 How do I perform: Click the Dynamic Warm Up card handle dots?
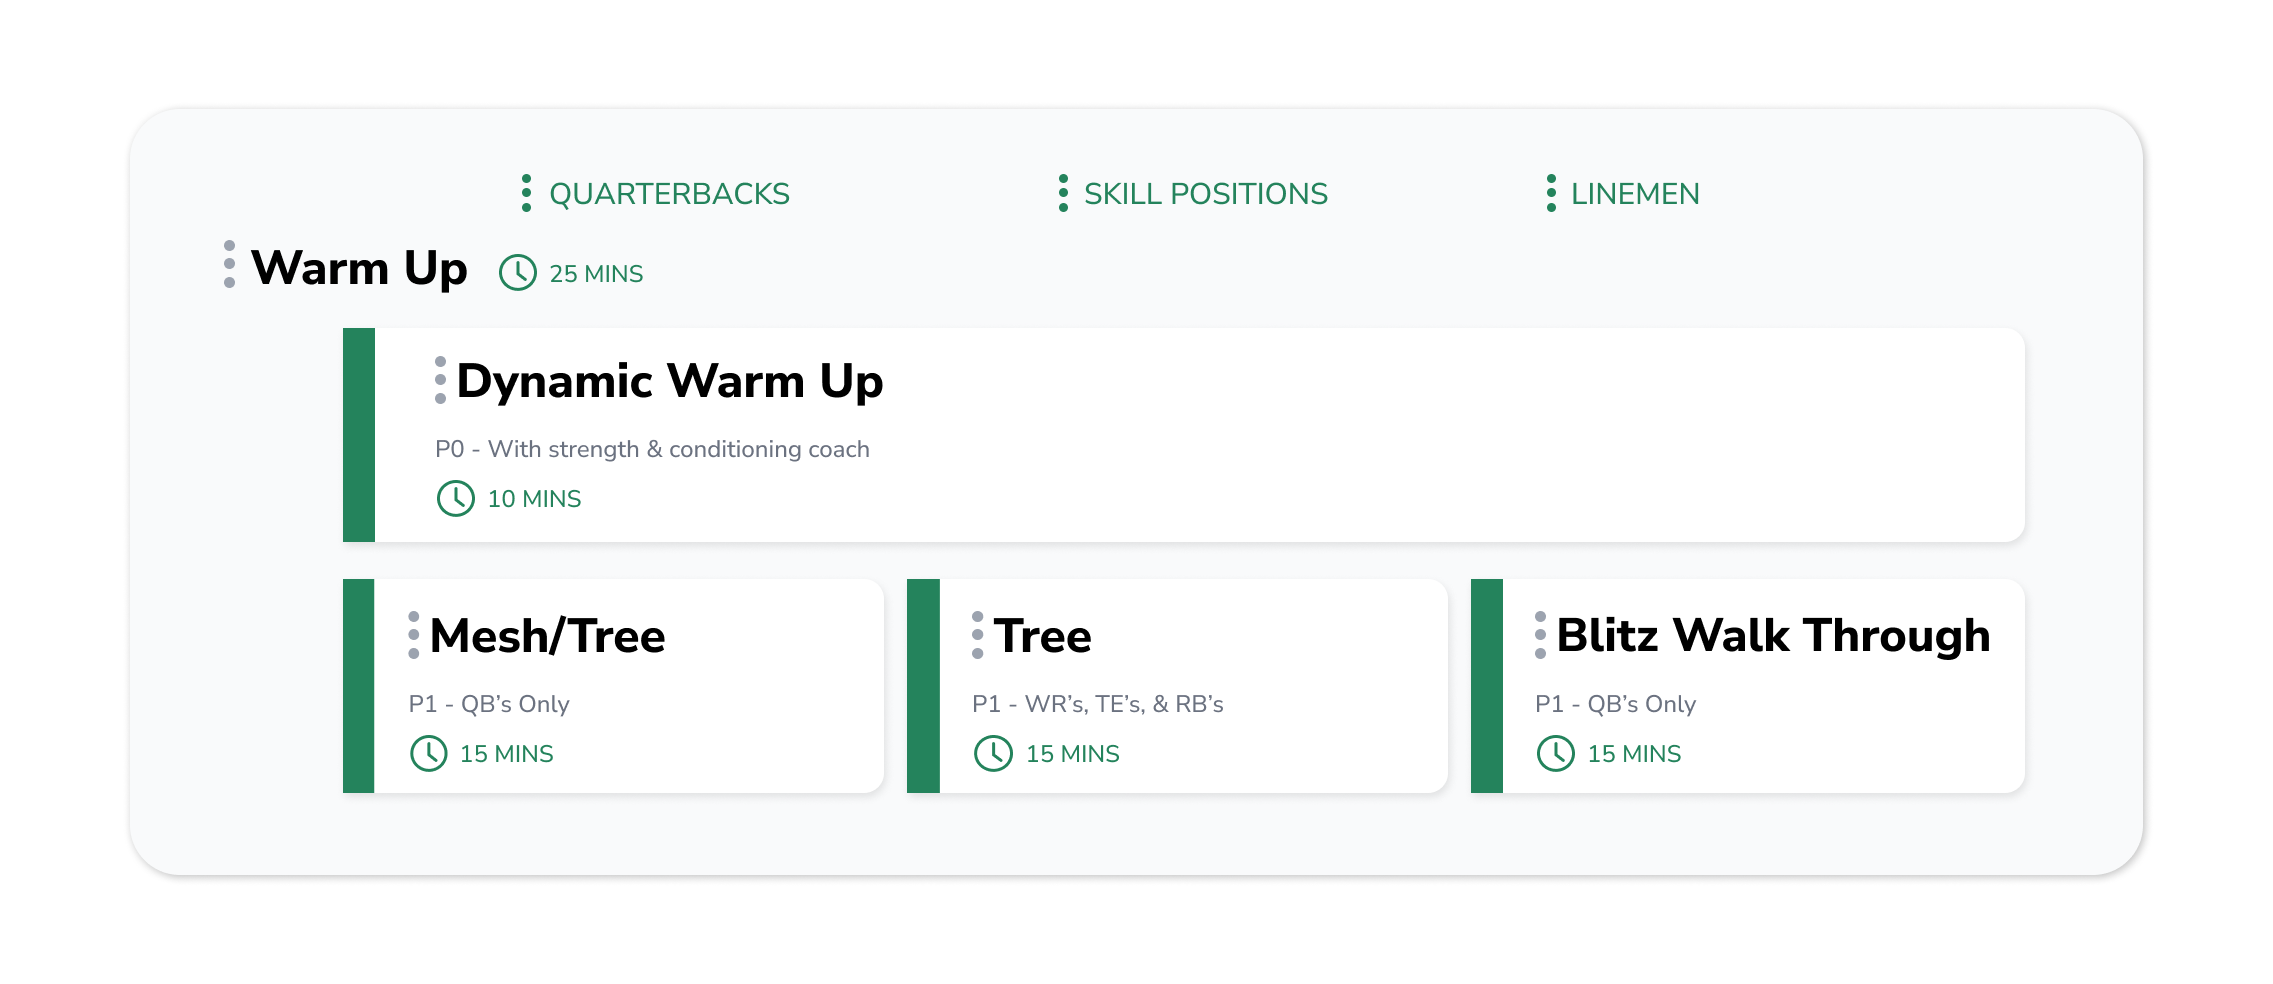click(x=440, y=380)
